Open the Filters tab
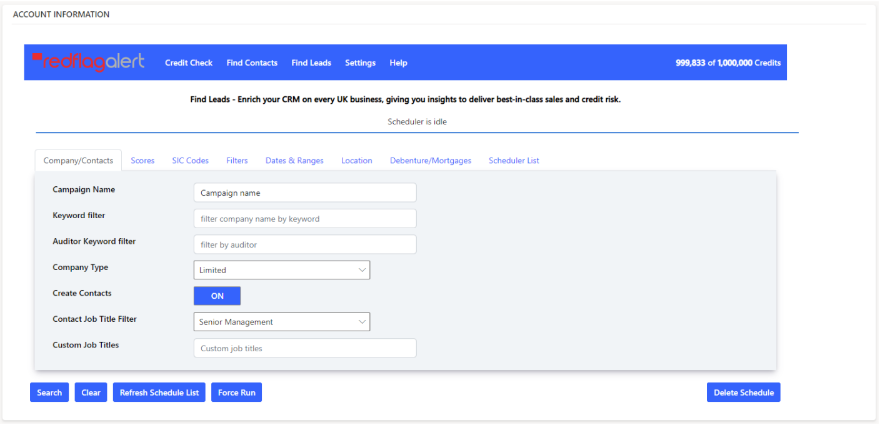 [237, 161]
